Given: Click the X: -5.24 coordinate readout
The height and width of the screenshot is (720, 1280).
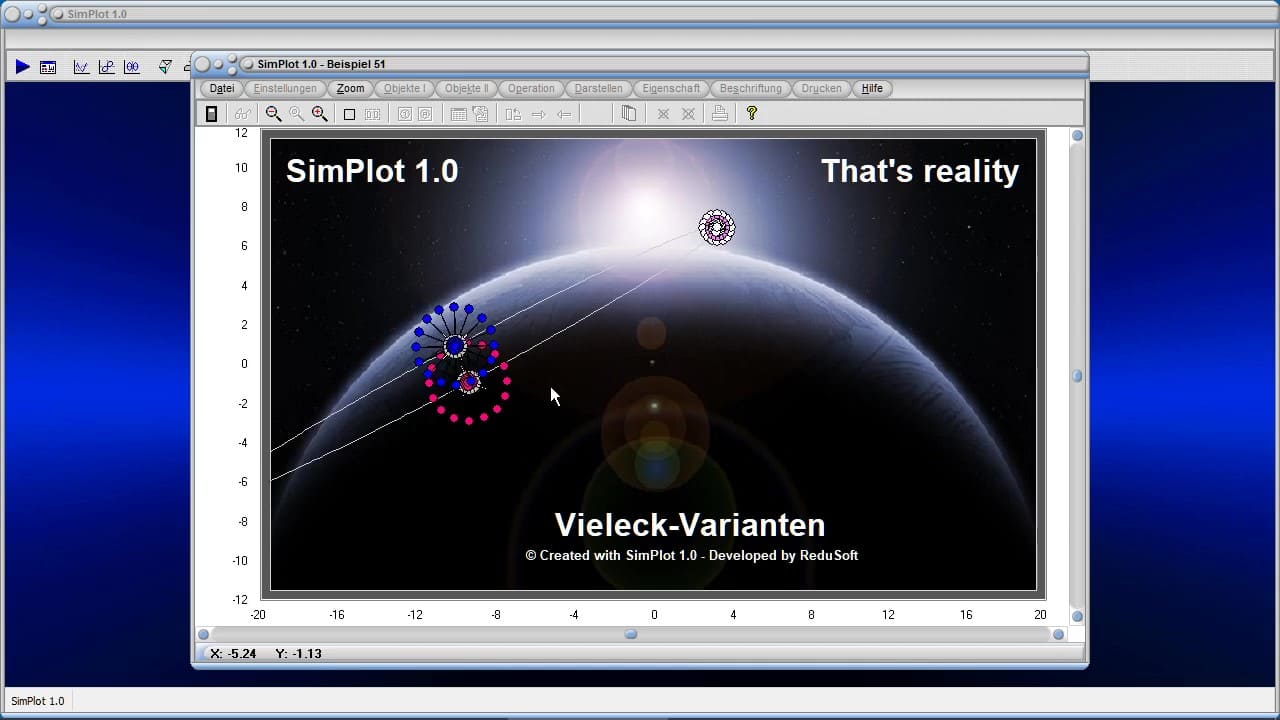Looking at the screenshot, I should tap(233, 654).
